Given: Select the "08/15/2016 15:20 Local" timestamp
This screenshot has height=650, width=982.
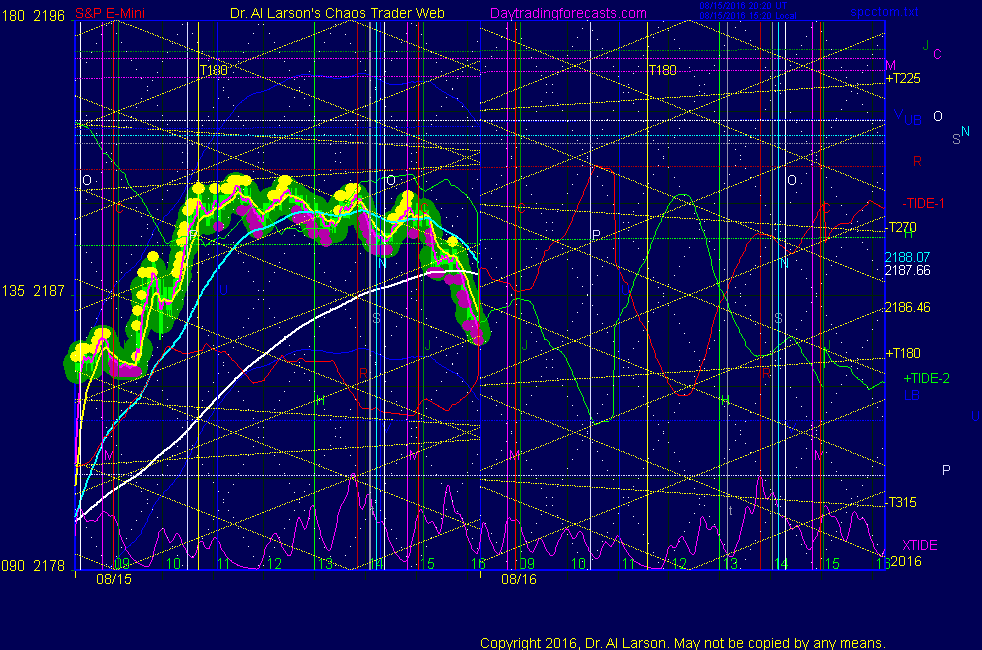Looking at the screenshot, I should (x=748, y=16).
